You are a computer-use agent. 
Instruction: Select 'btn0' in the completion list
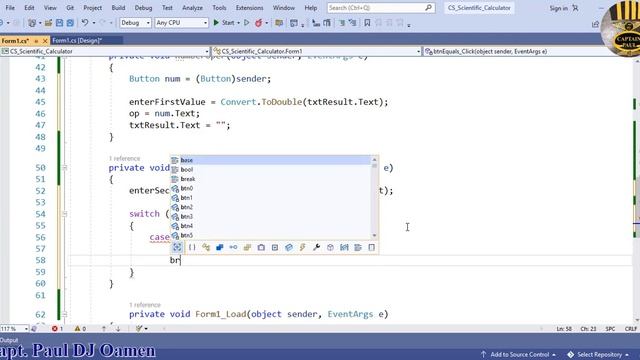pos(270,188)
